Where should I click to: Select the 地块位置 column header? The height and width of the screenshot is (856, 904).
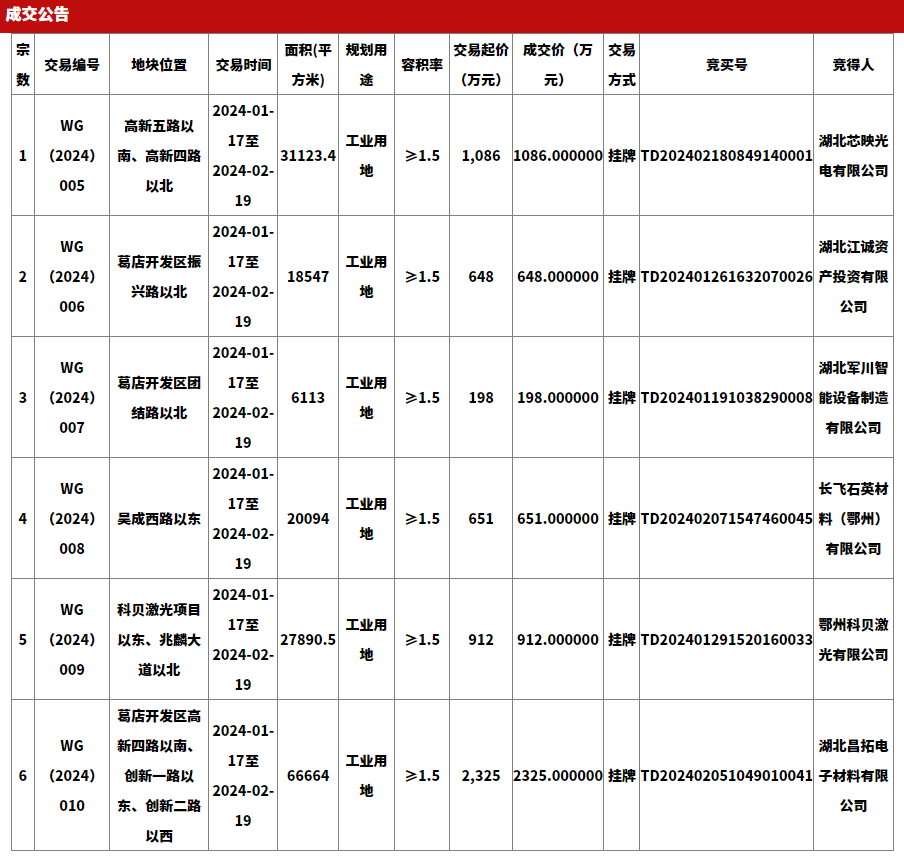[159, 65]
